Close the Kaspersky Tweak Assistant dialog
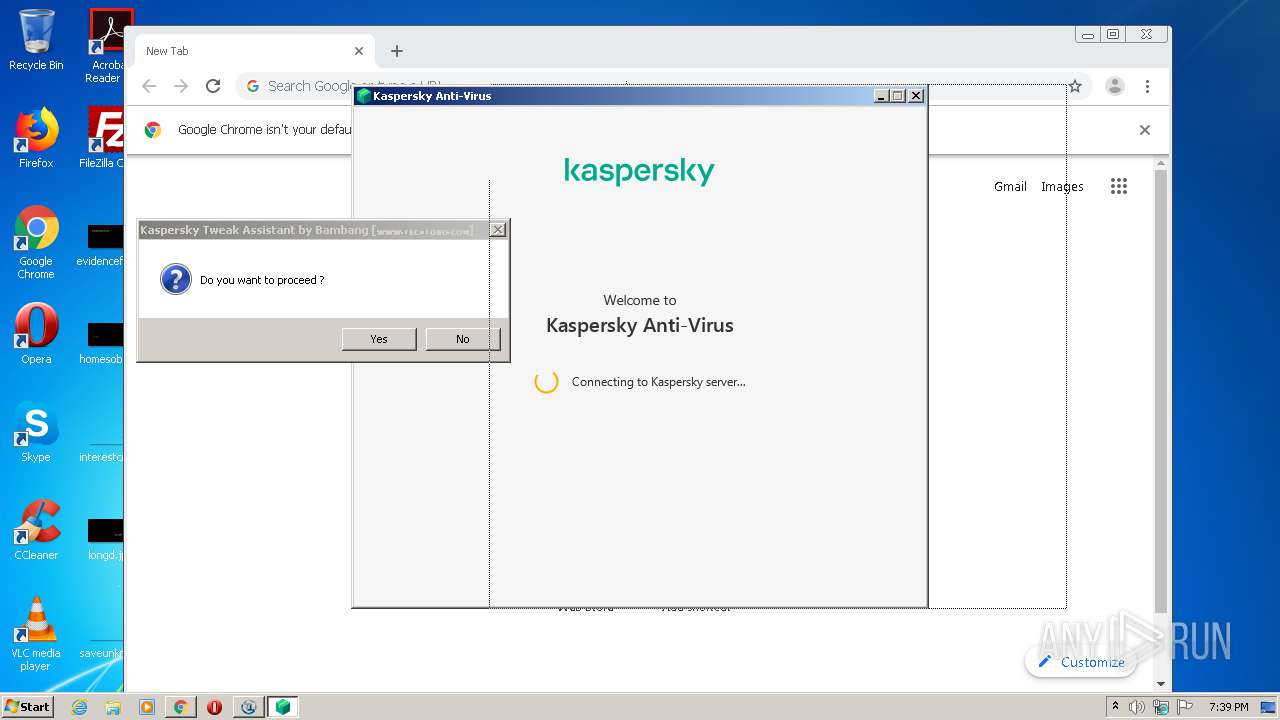1280x720 pixels. coord(498,230)
